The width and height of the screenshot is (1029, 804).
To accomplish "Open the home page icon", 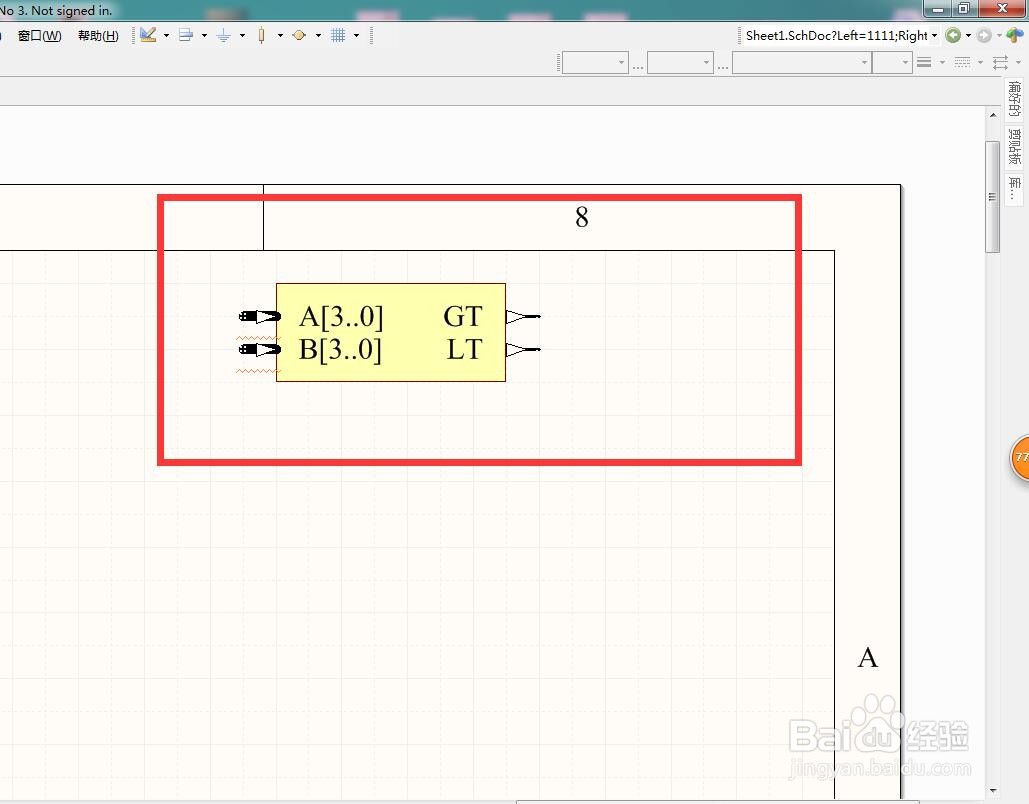I will point(1015,35).
